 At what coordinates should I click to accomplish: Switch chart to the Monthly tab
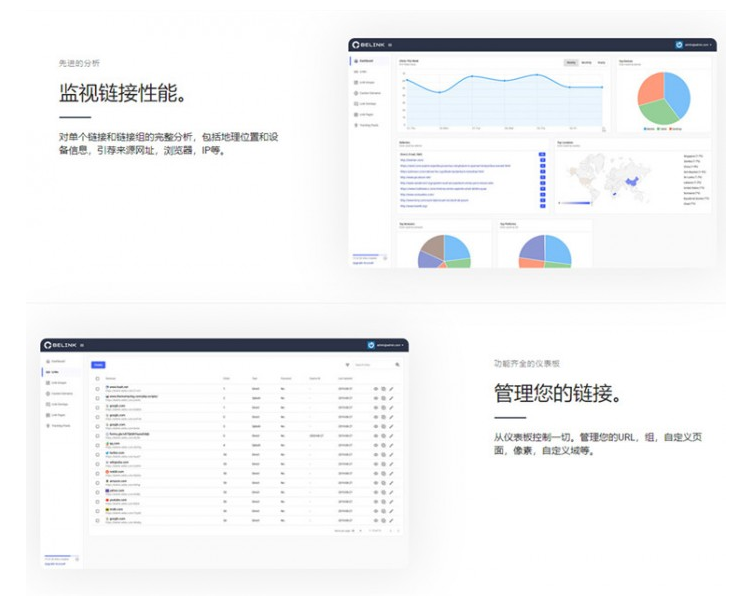coord(586,62)
